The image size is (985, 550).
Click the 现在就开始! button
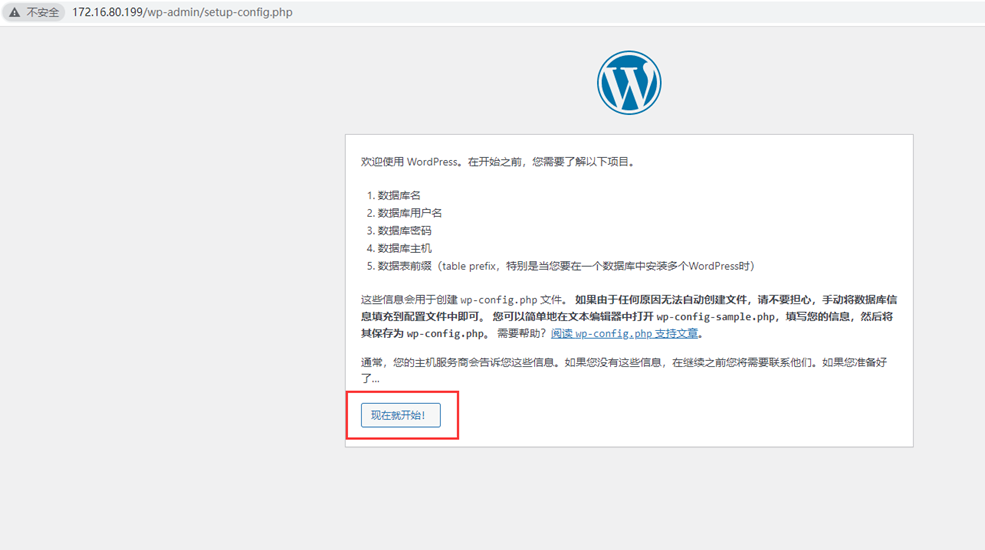(401, 415)
